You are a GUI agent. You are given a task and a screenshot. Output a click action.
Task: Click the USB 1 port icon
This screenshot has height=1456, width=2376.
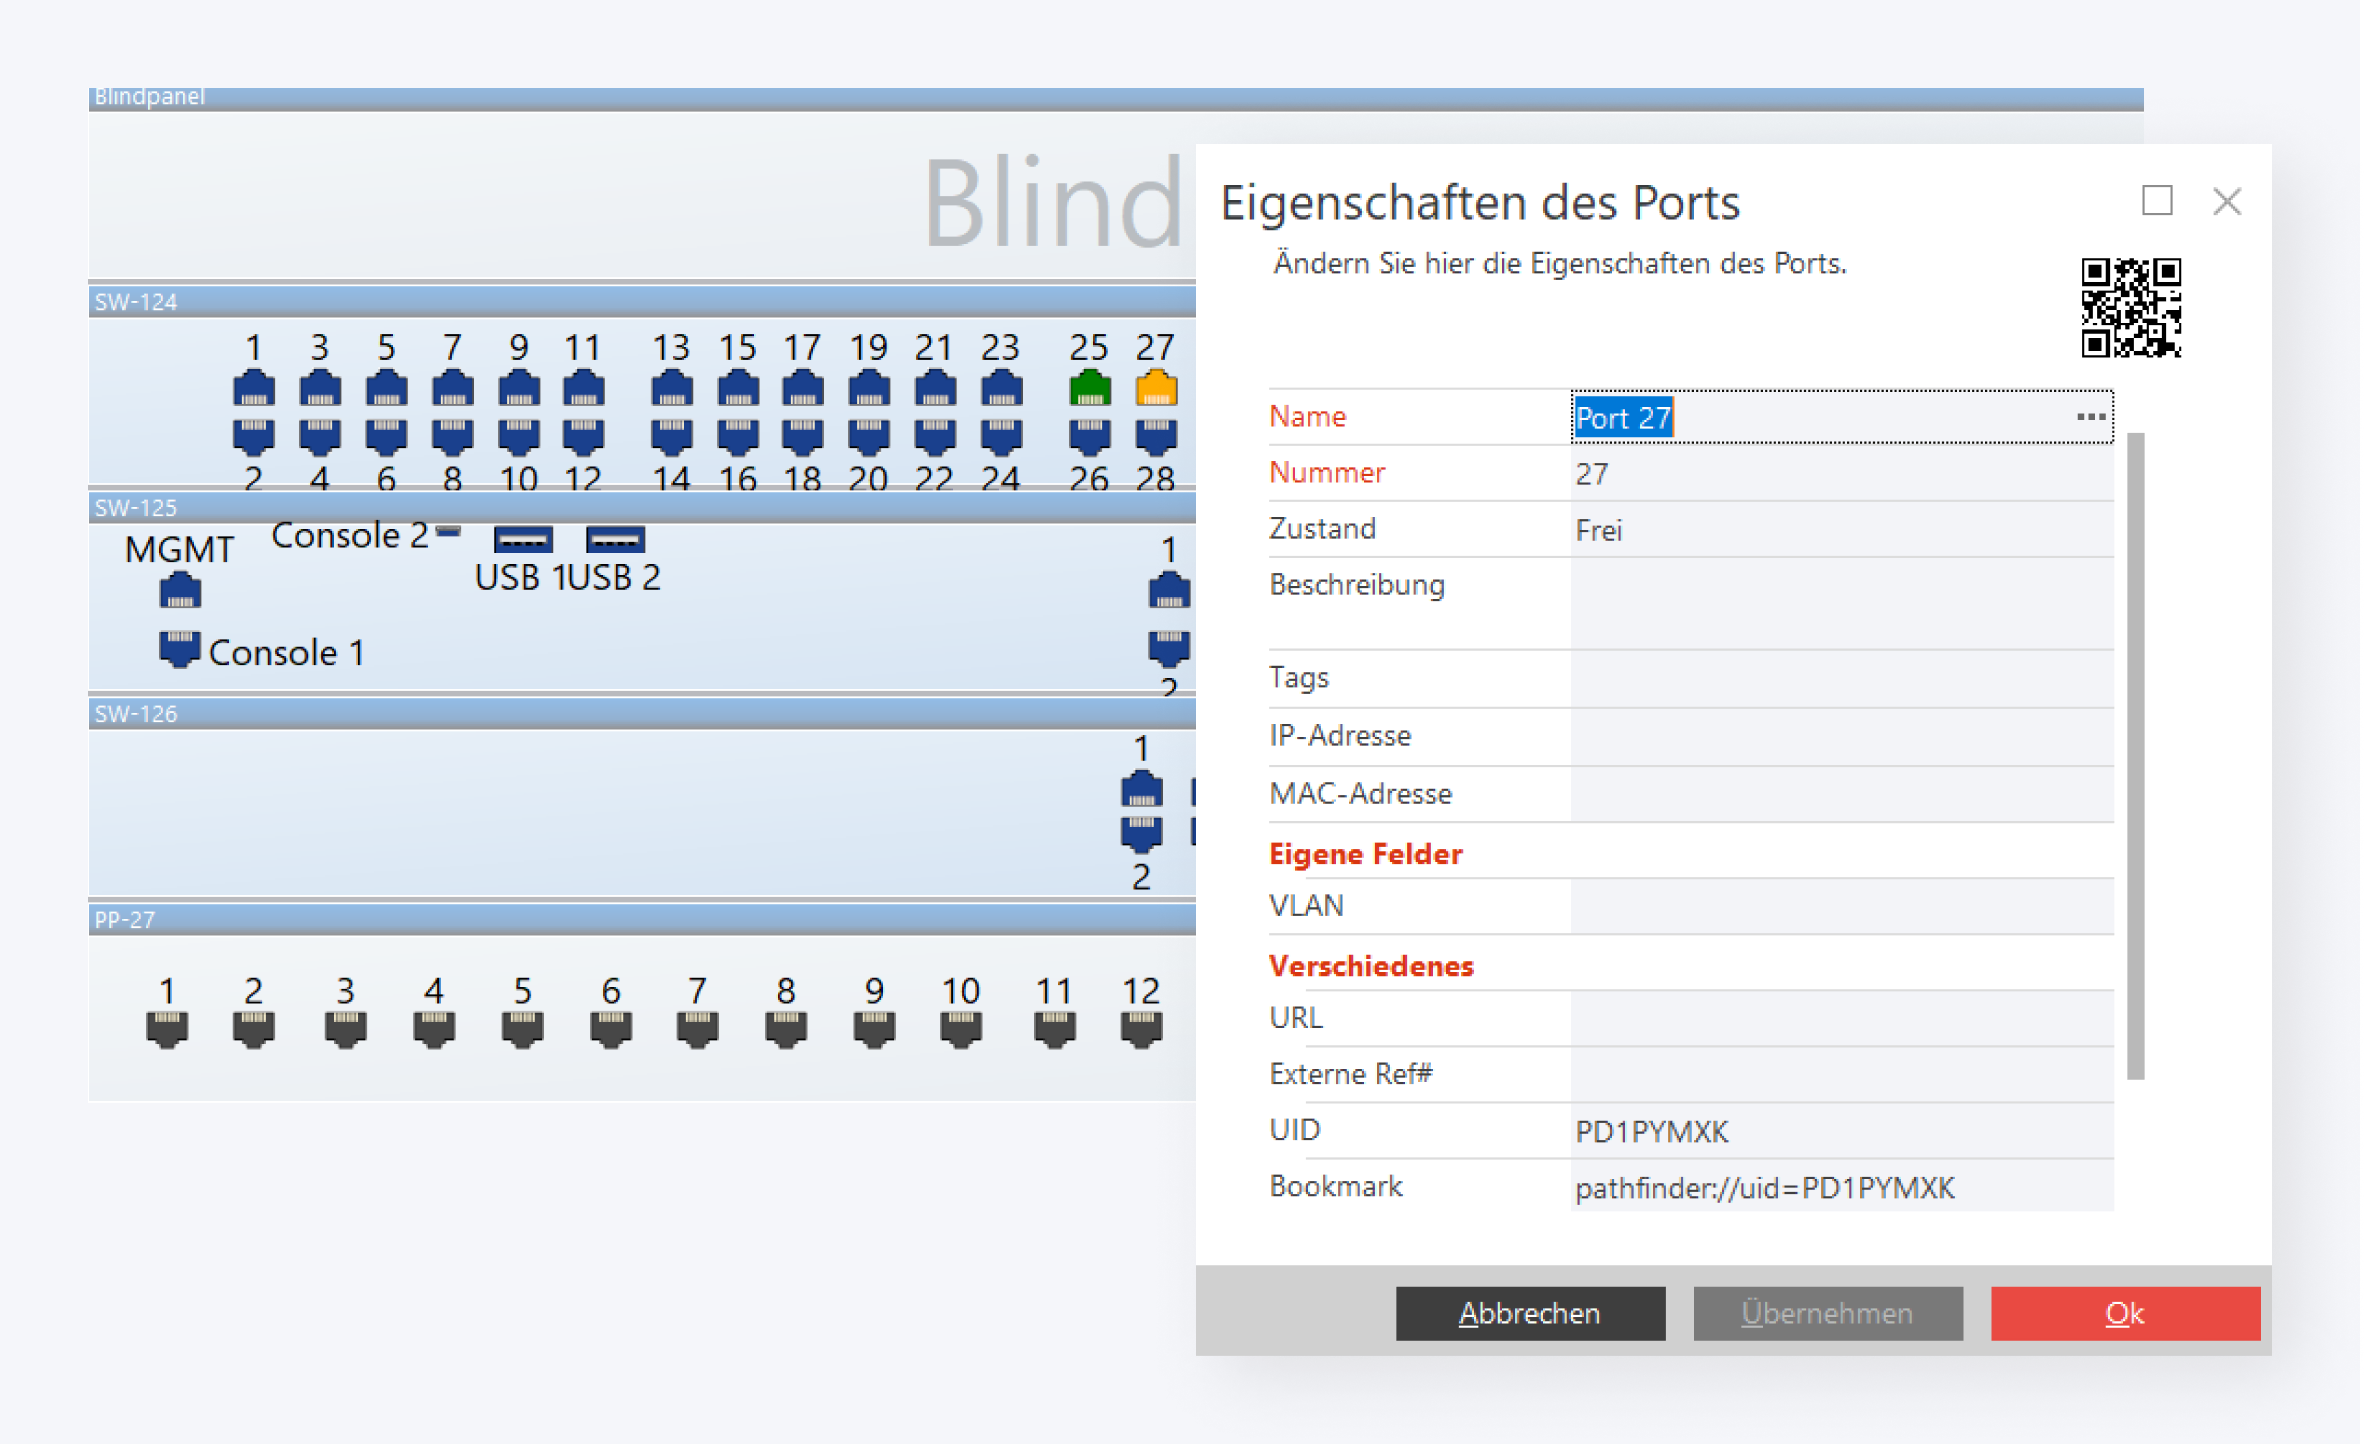pos(523,540)
